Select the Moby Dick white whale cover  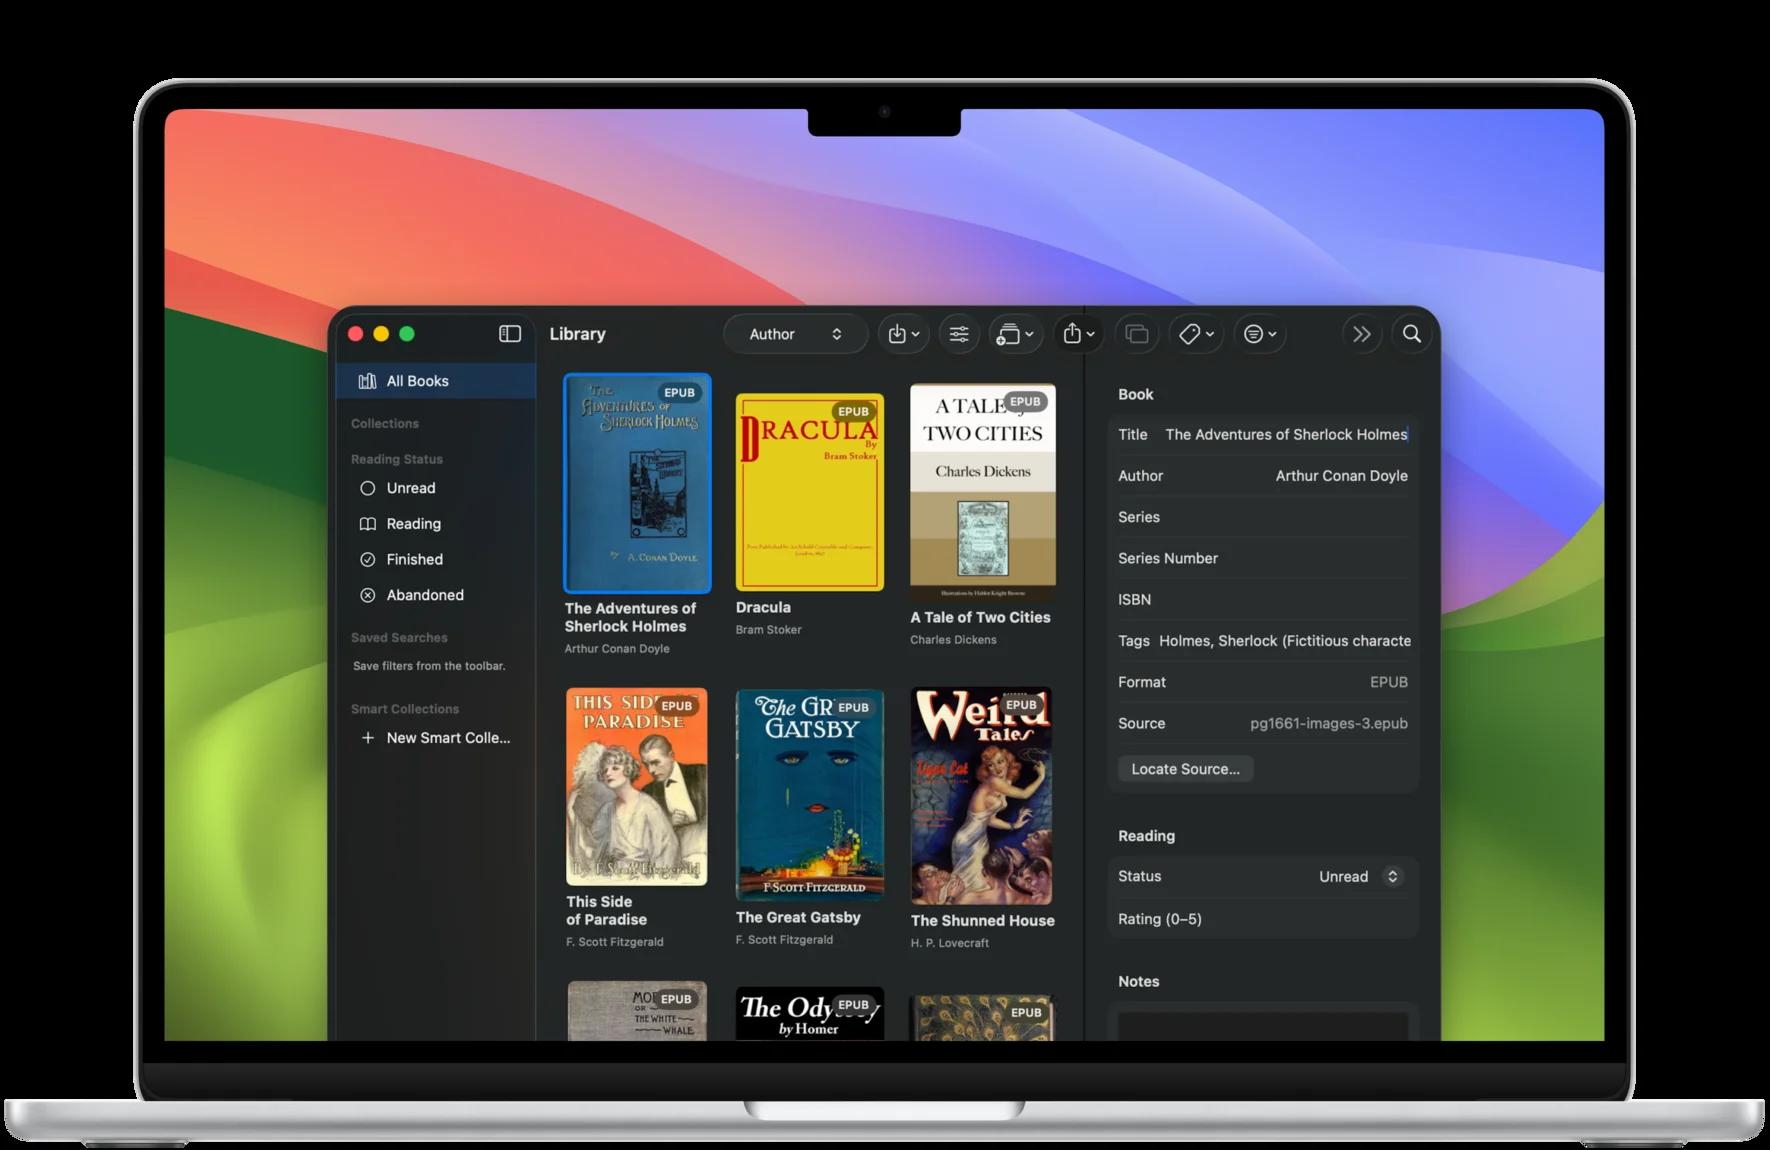tap(637, 1011)
